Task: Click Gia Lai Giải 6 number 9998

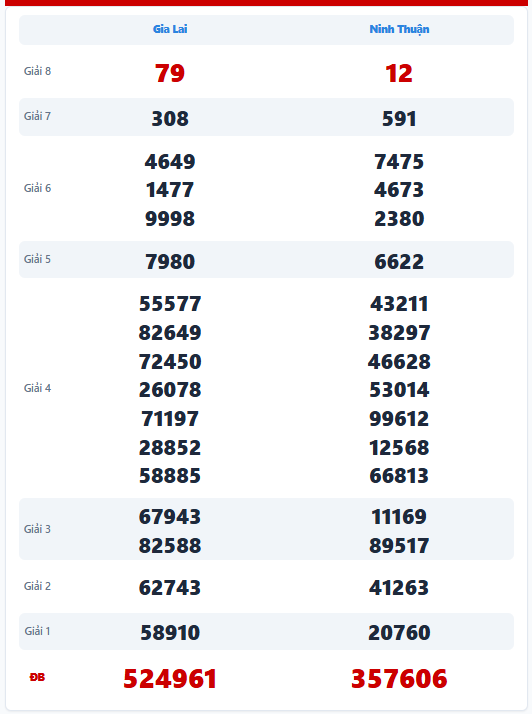Action: (170, 219)
